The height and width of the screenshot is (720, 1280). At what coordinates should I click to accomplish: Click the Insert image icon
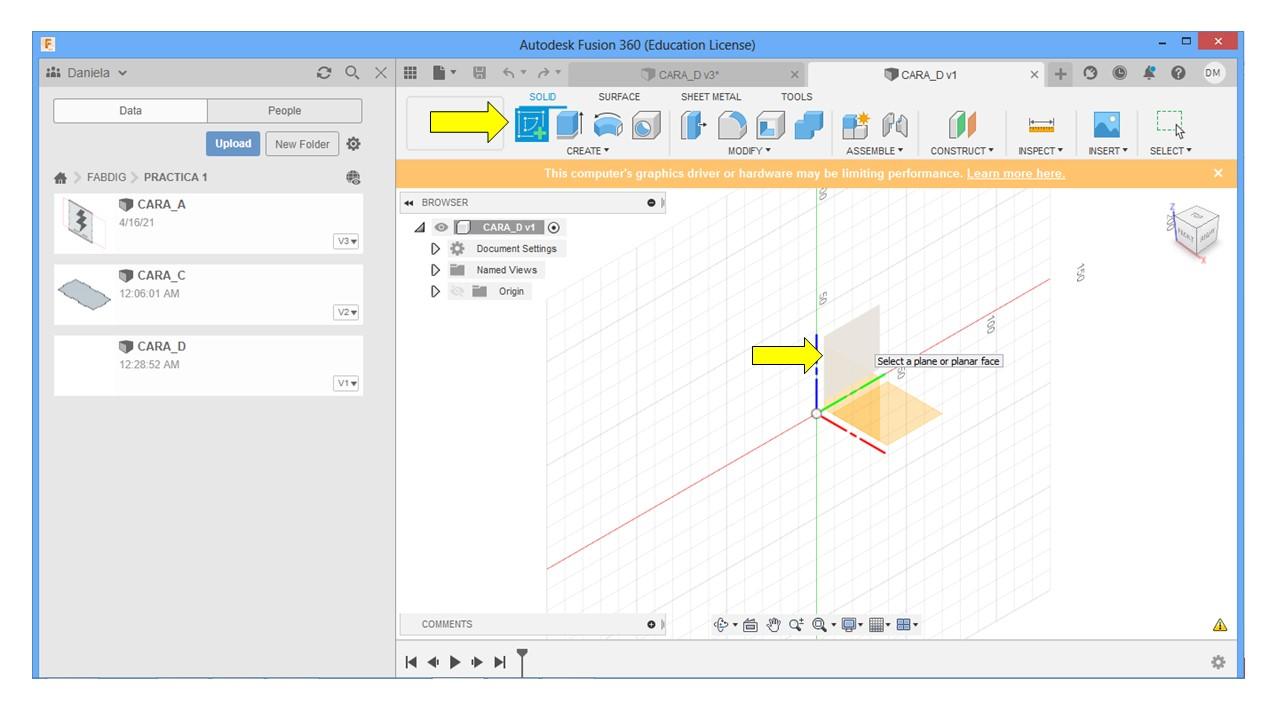point(1107,125)
